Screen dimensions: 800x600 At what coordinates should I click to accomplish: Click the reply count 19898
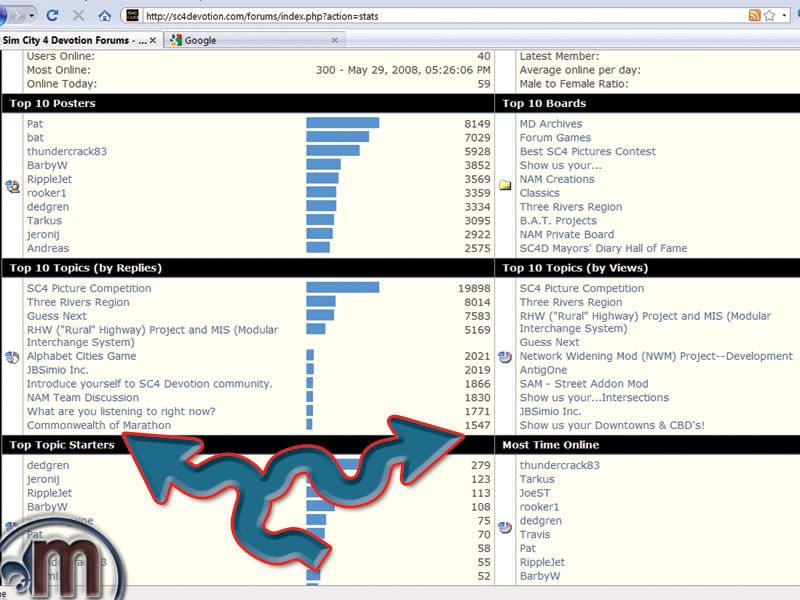[474, 288]
